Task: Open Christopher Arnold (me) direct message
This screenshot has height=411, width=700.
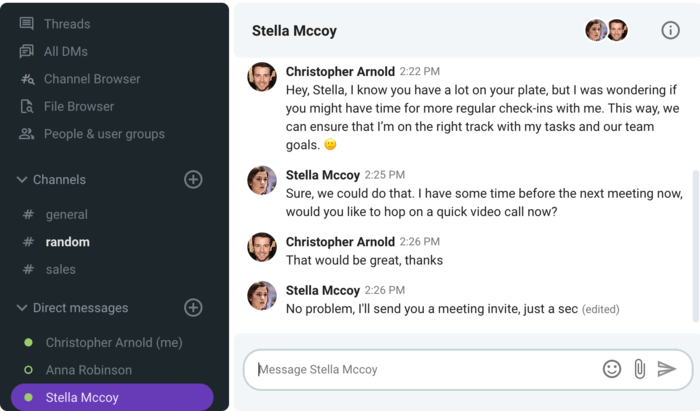Action: [113, 342]
